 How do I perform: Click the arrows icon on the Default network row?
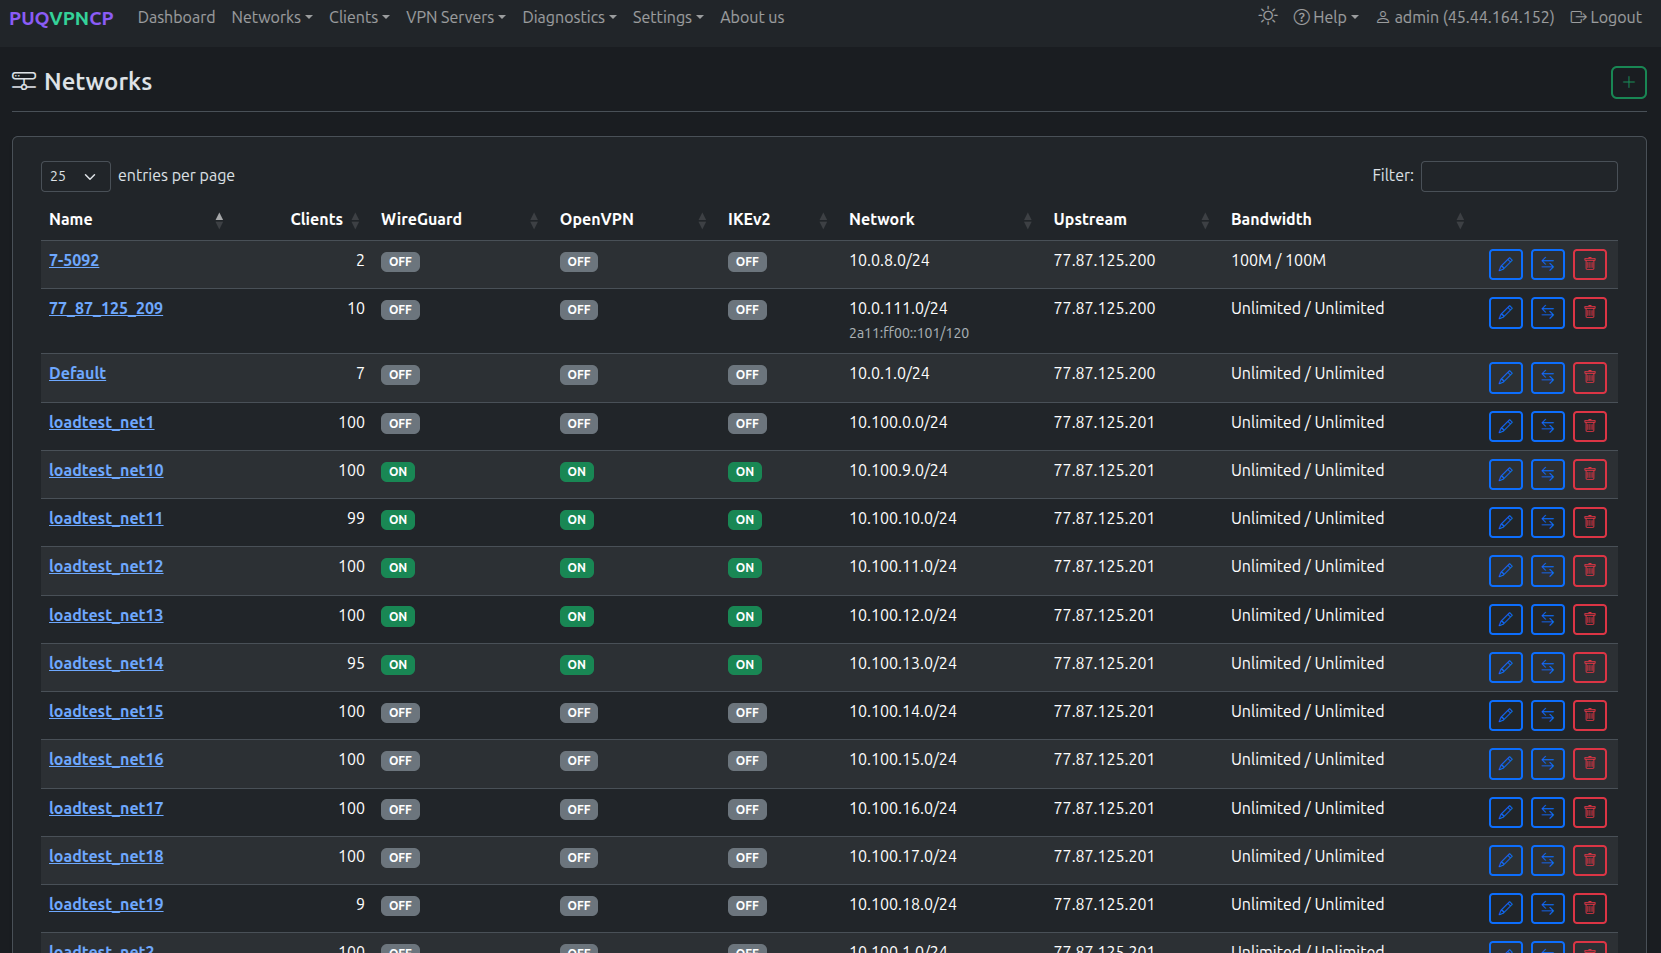1547,377
